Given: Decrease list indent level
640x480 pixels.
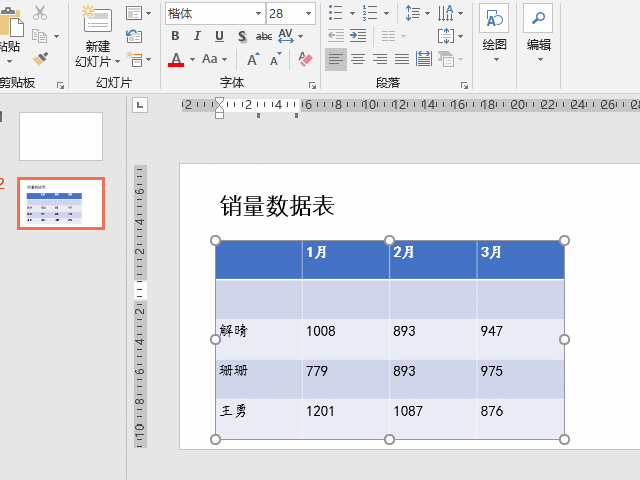Looking at the screenshot, I should pyautogui.click(x=336, y=36).
